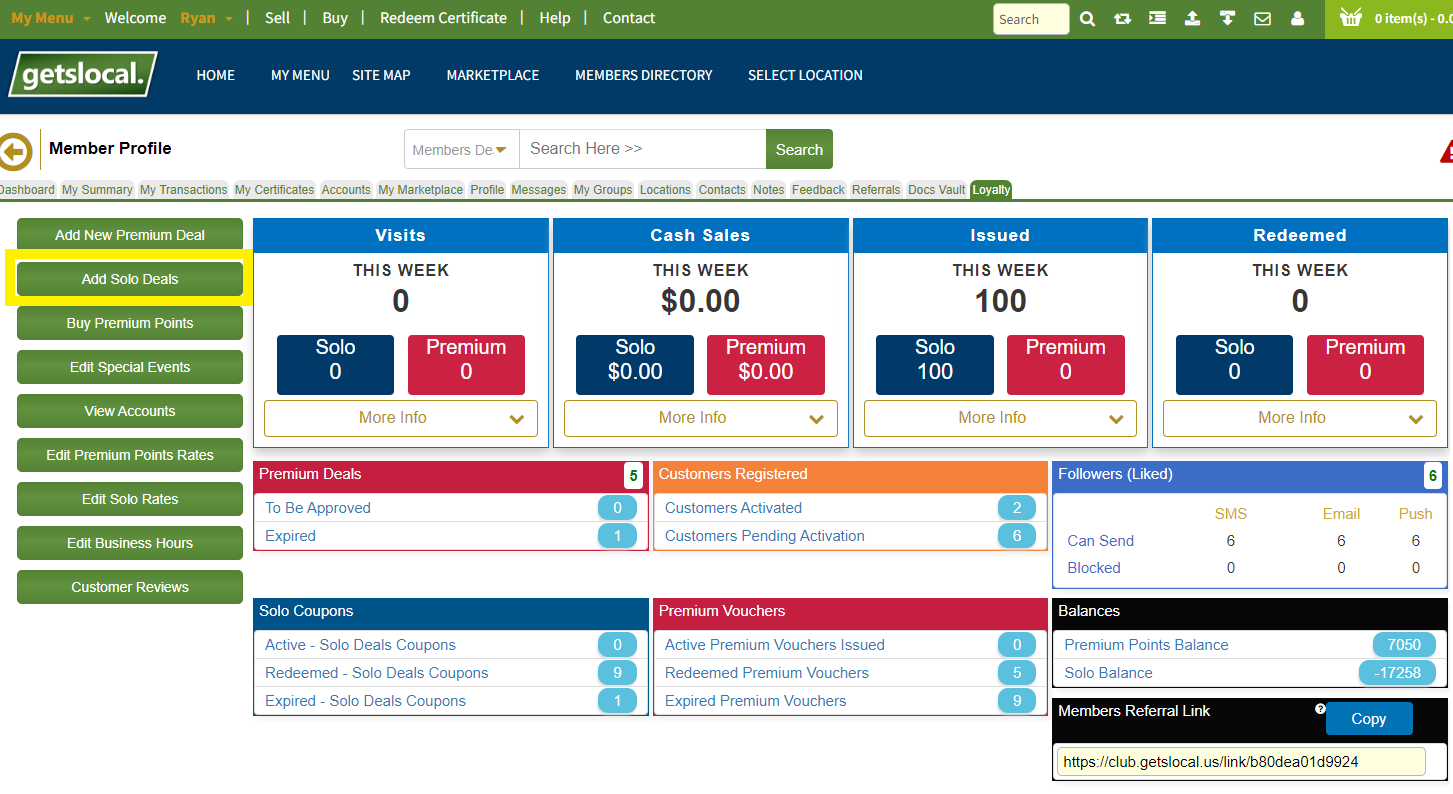1453x794 pixels.
Task: Click Copy next to Members Referral Link
Action: pyautogui.click(x=1369, y=719)
